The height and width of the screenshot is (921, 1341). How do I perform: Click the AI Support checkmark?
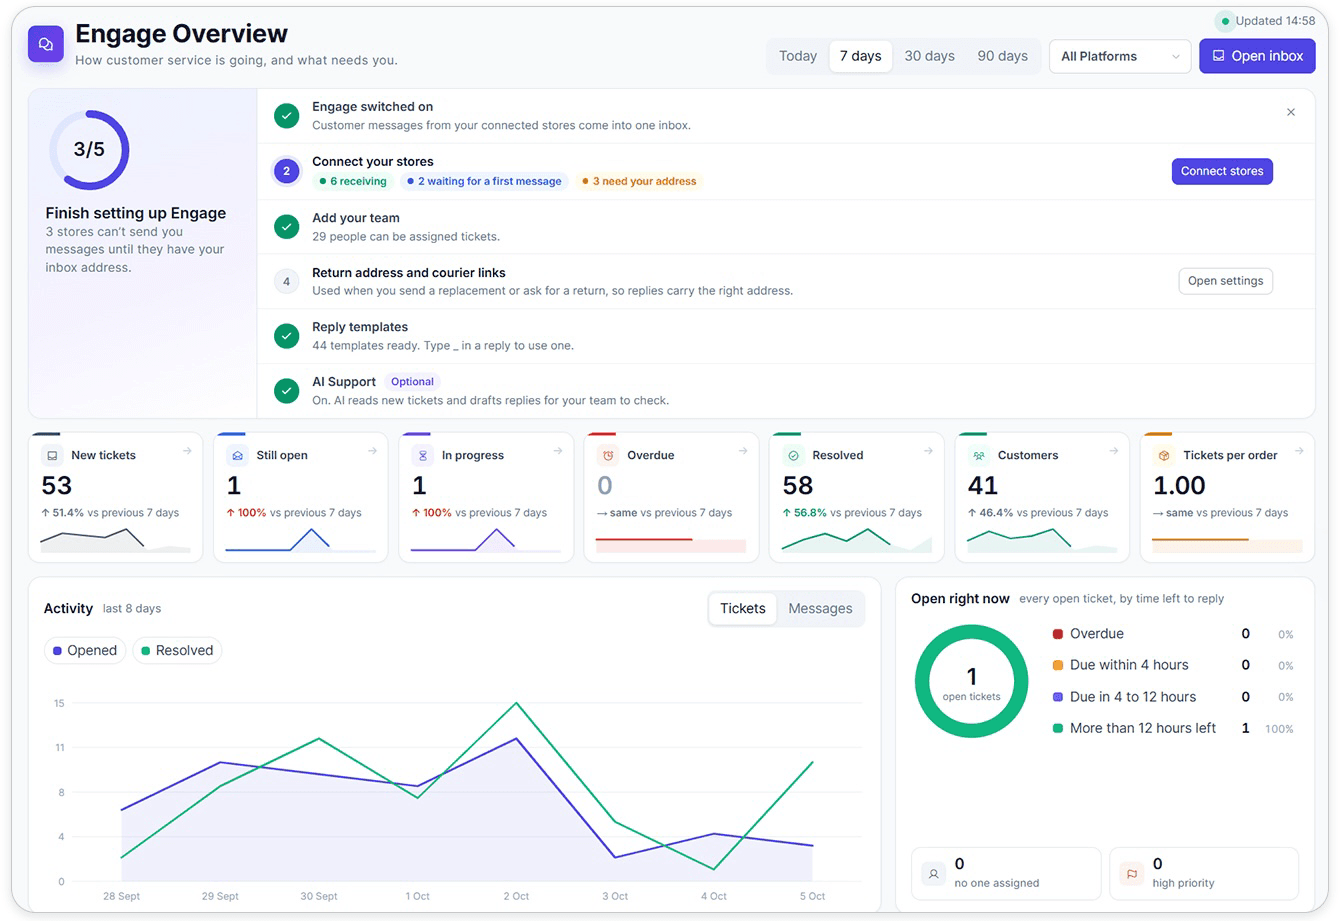tap(287, 391)
